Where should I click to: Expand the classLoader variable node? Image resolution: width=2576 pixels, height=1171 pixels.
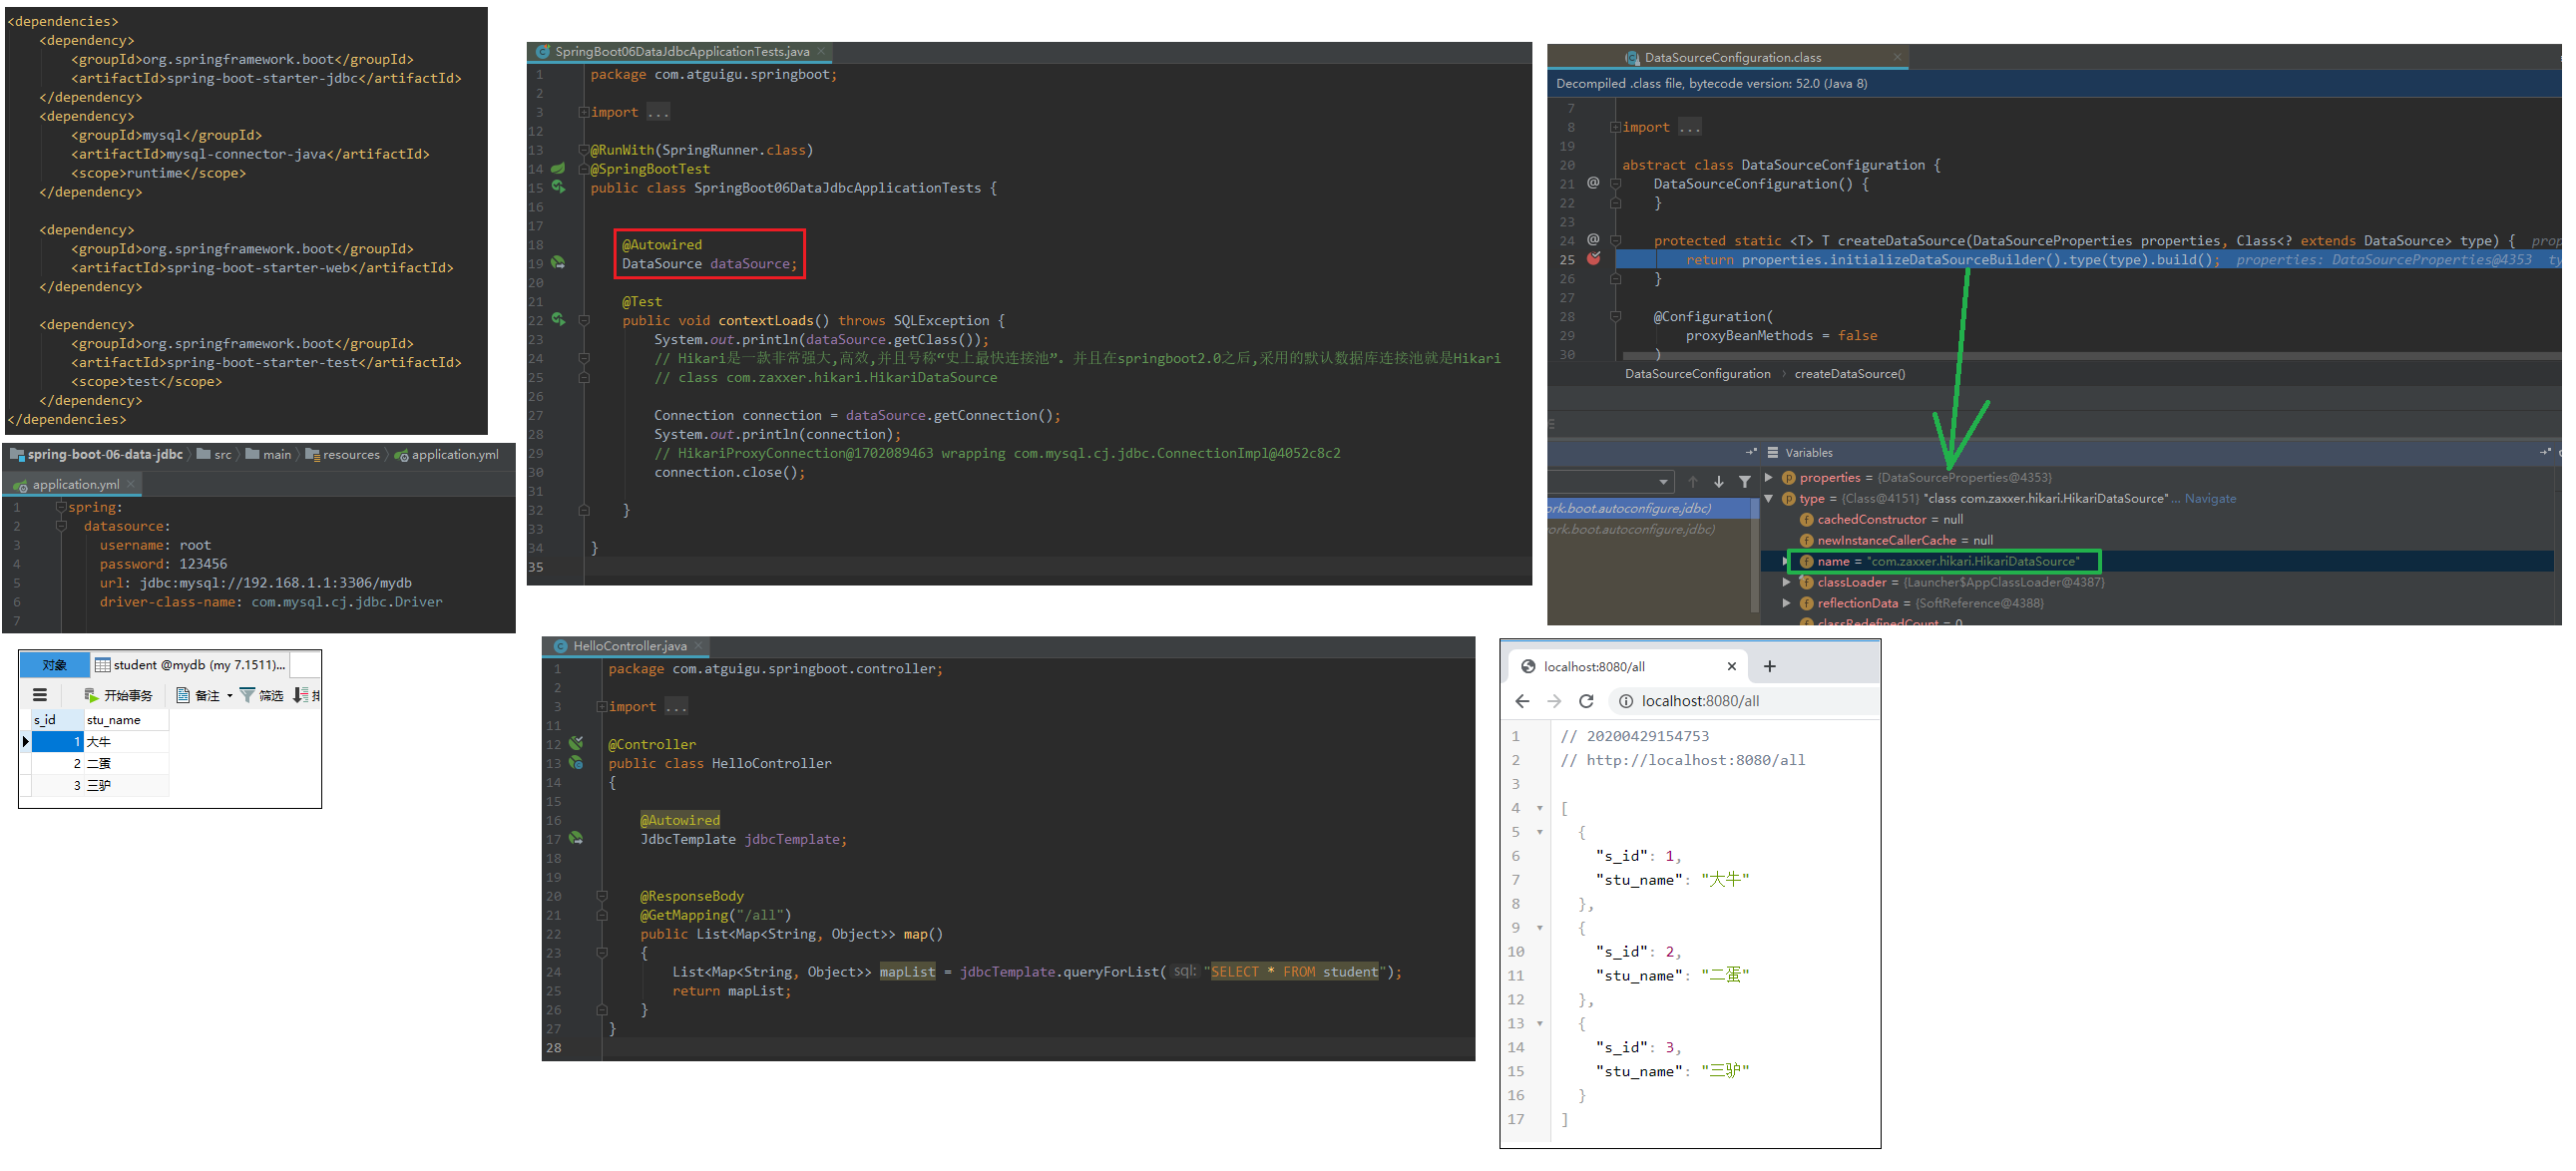(x=1786, y=582)
